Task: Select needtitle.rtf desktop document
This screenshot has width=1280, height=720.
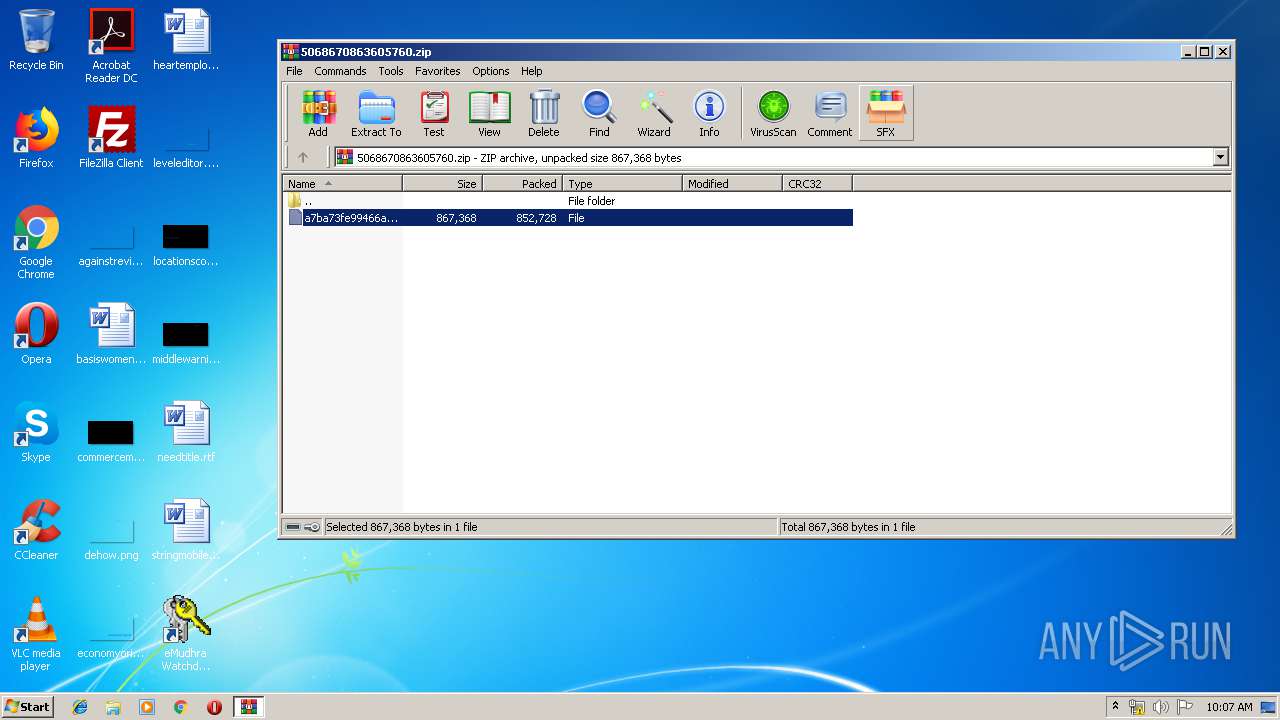Action: (186, 432)
